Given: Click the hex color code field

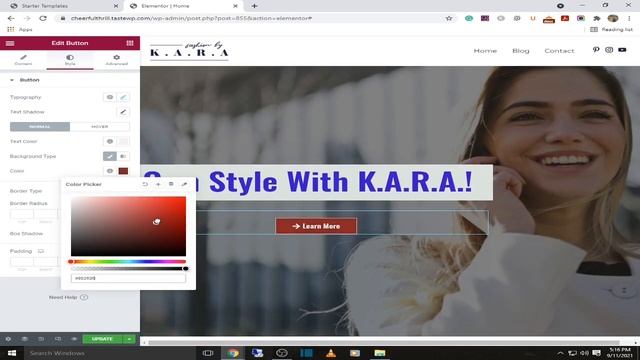Looking at the screenshot, I should (128, 278).
